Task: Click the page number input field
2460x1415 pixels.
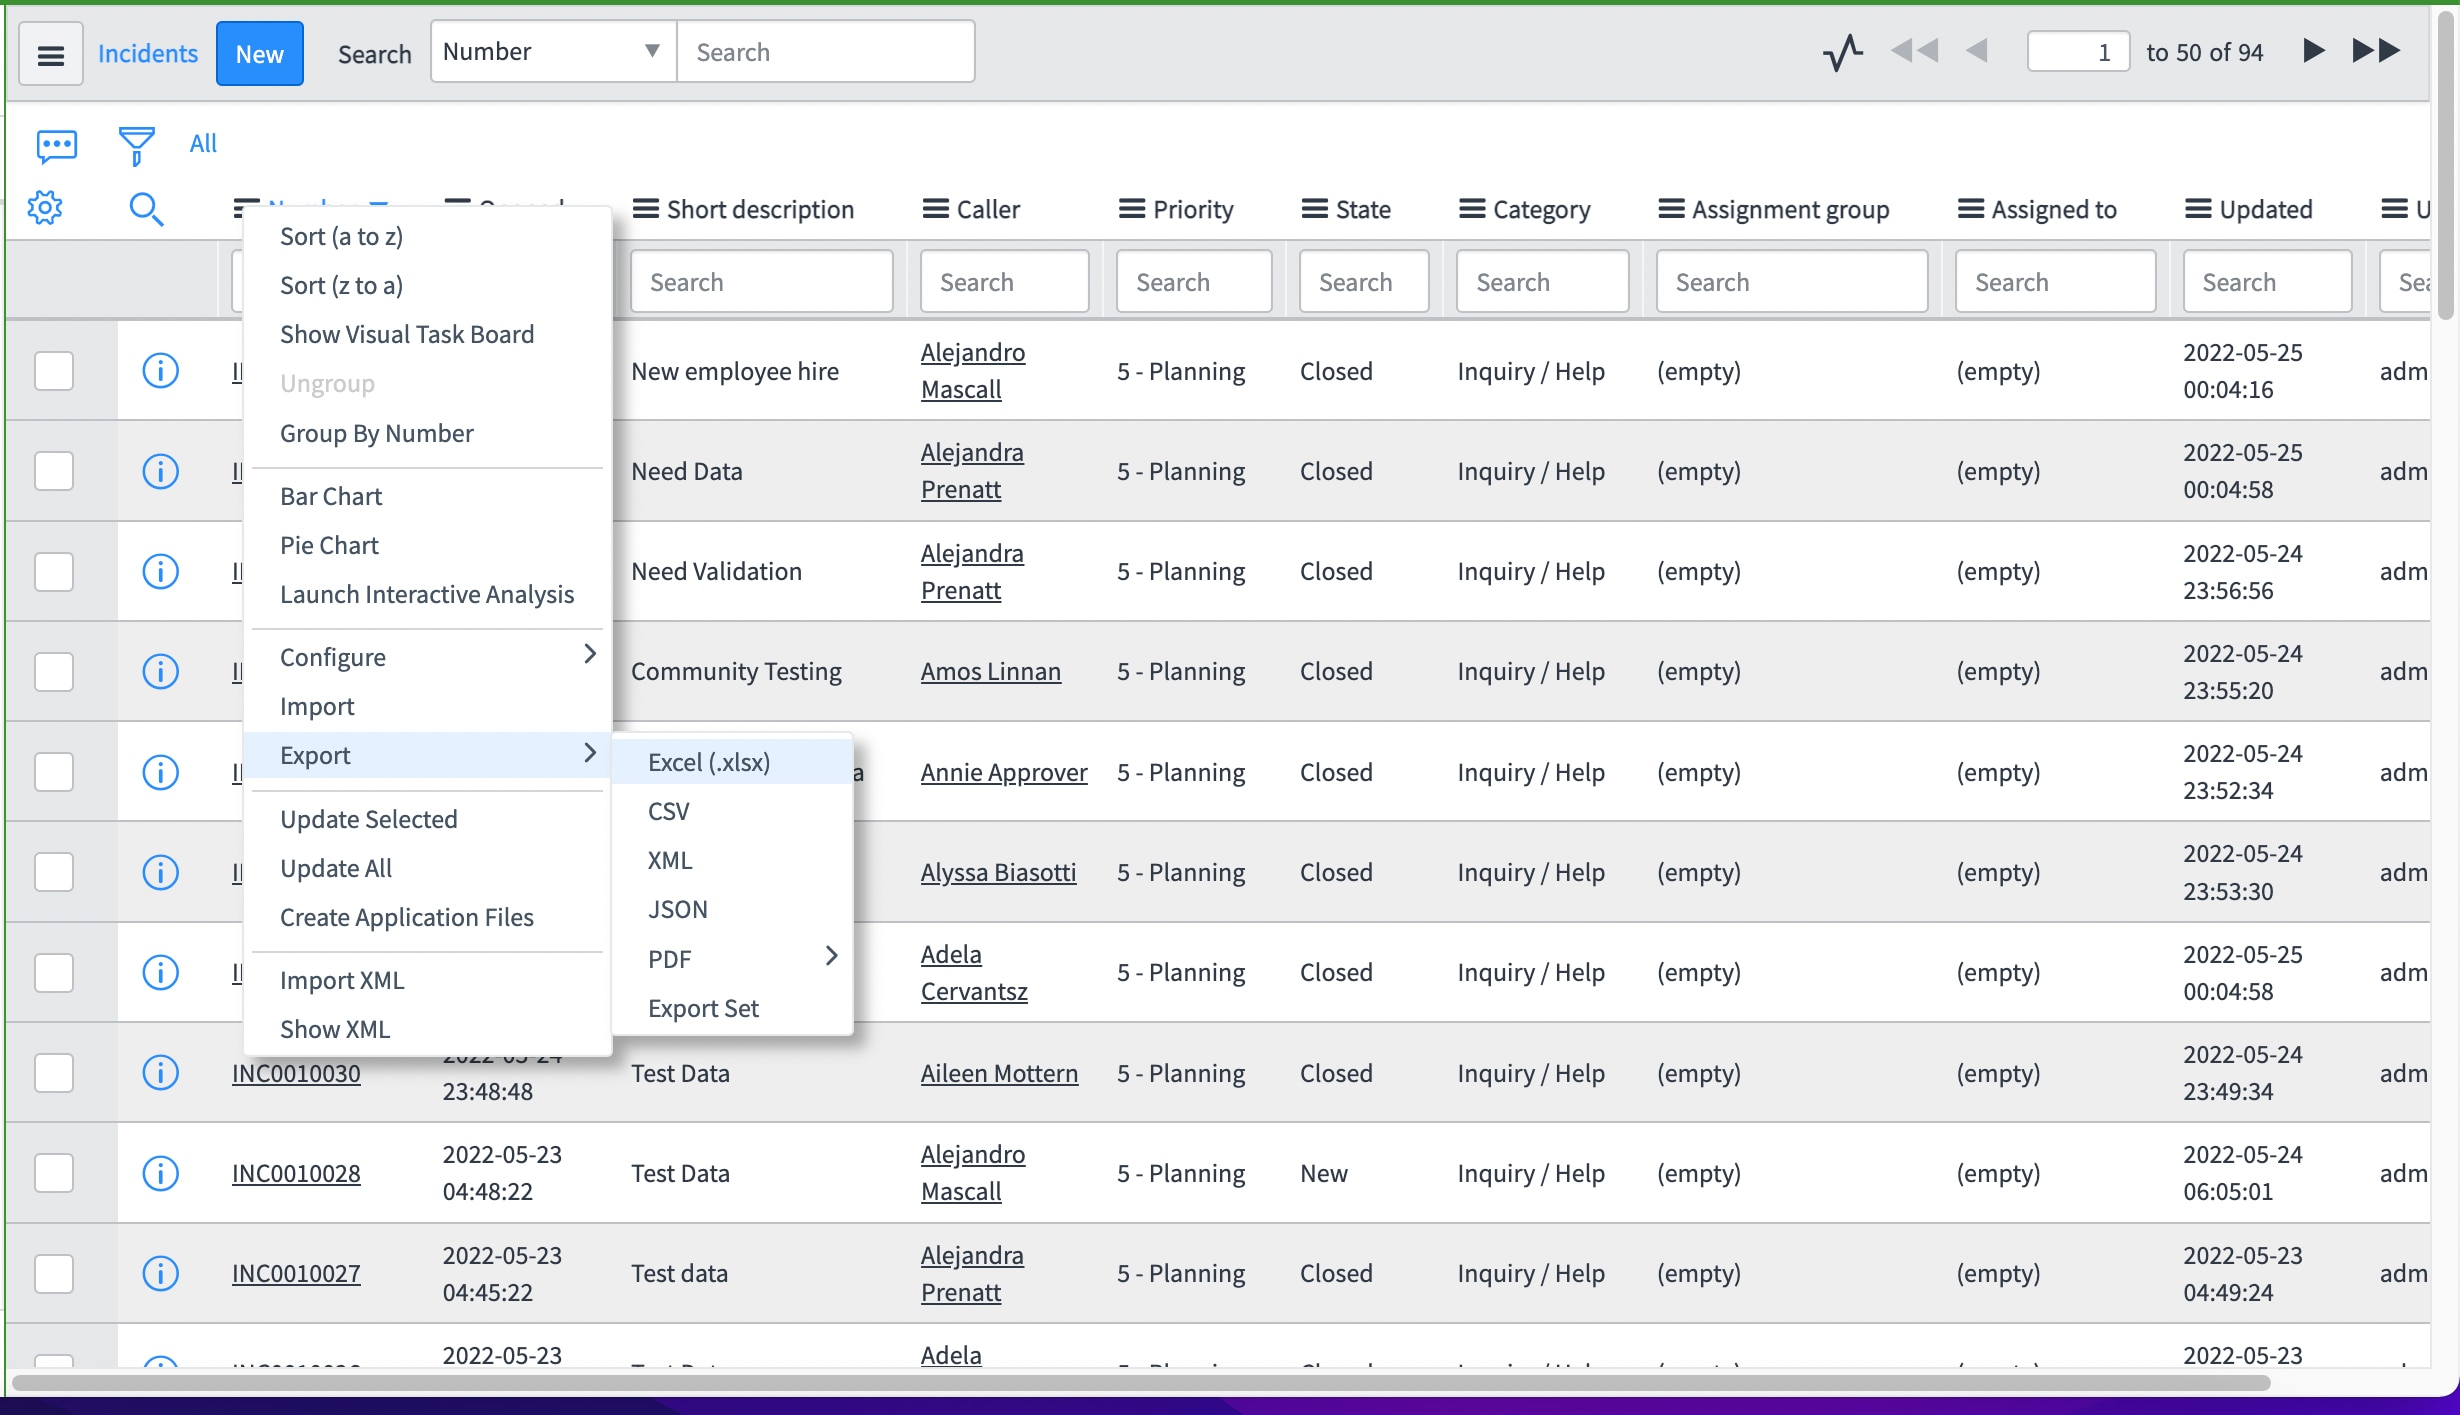Action: (x=2077, y=51)
